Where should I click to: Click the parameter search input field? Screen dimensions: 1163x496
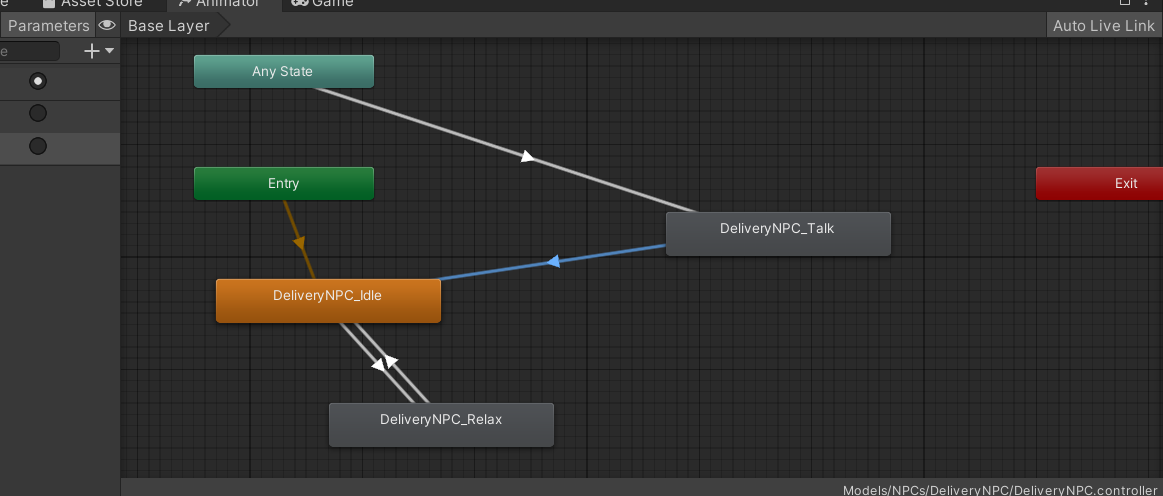[x=28, y=51]
